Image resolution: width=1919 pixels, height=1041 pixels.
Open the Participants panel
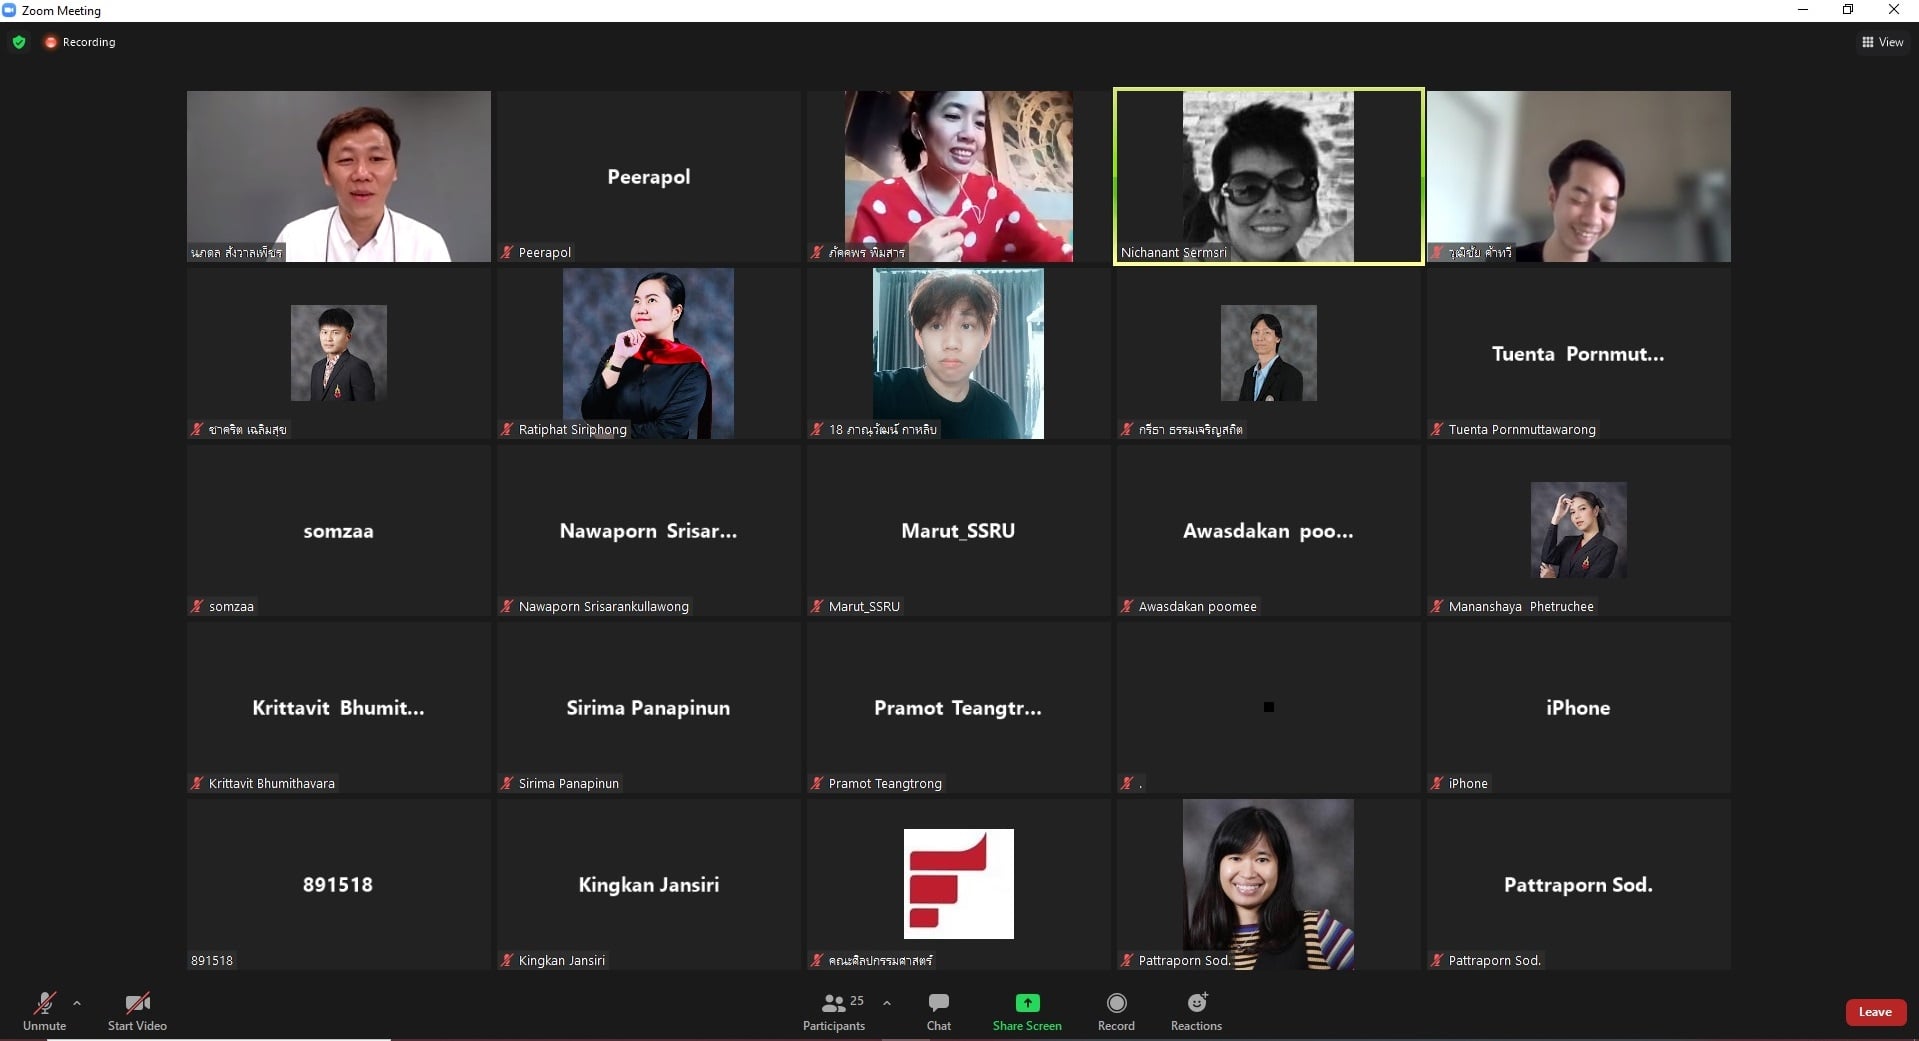pos(834,1010)
